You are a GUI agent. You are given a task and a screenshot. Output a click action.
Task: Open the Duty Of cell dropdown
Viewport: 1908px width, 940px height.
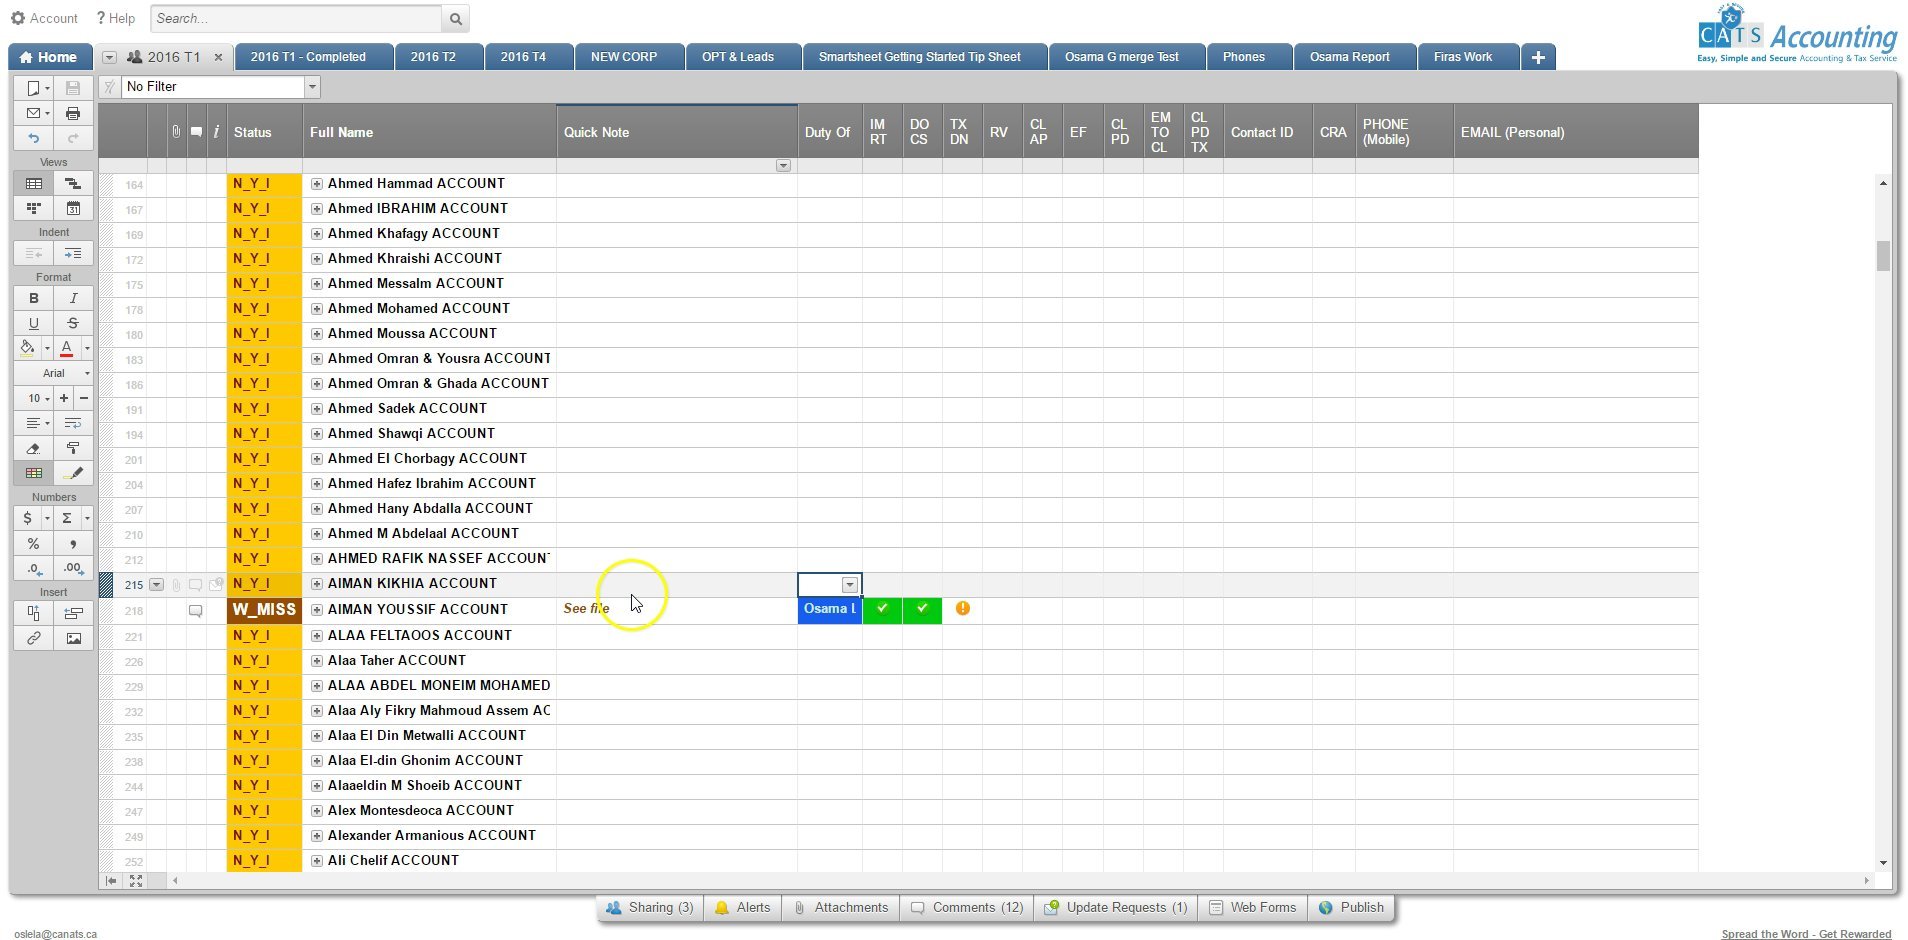pos(851,584)
